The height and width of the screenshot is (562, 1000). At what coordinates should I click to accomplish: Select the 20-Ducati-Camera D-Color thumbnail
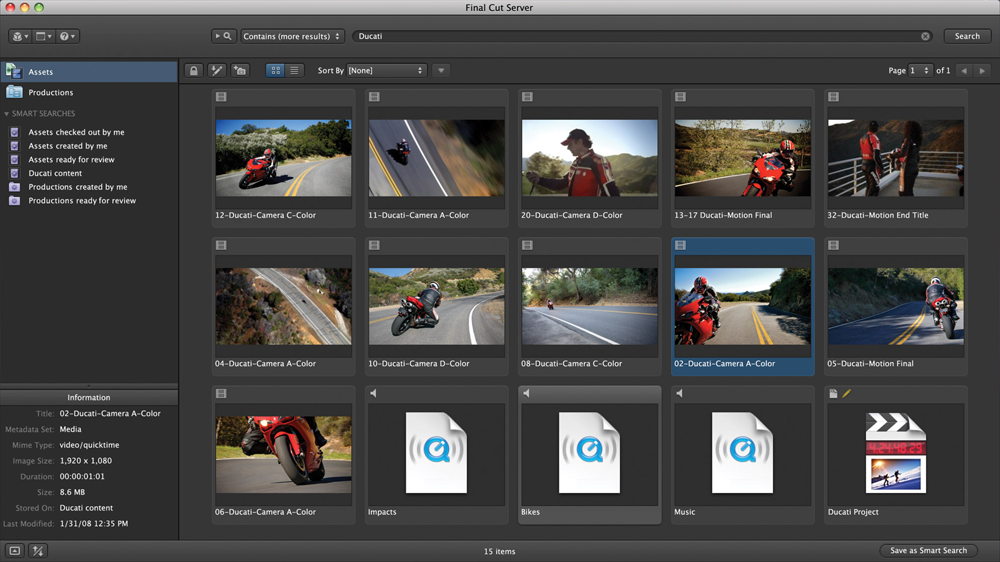[589, 158]
